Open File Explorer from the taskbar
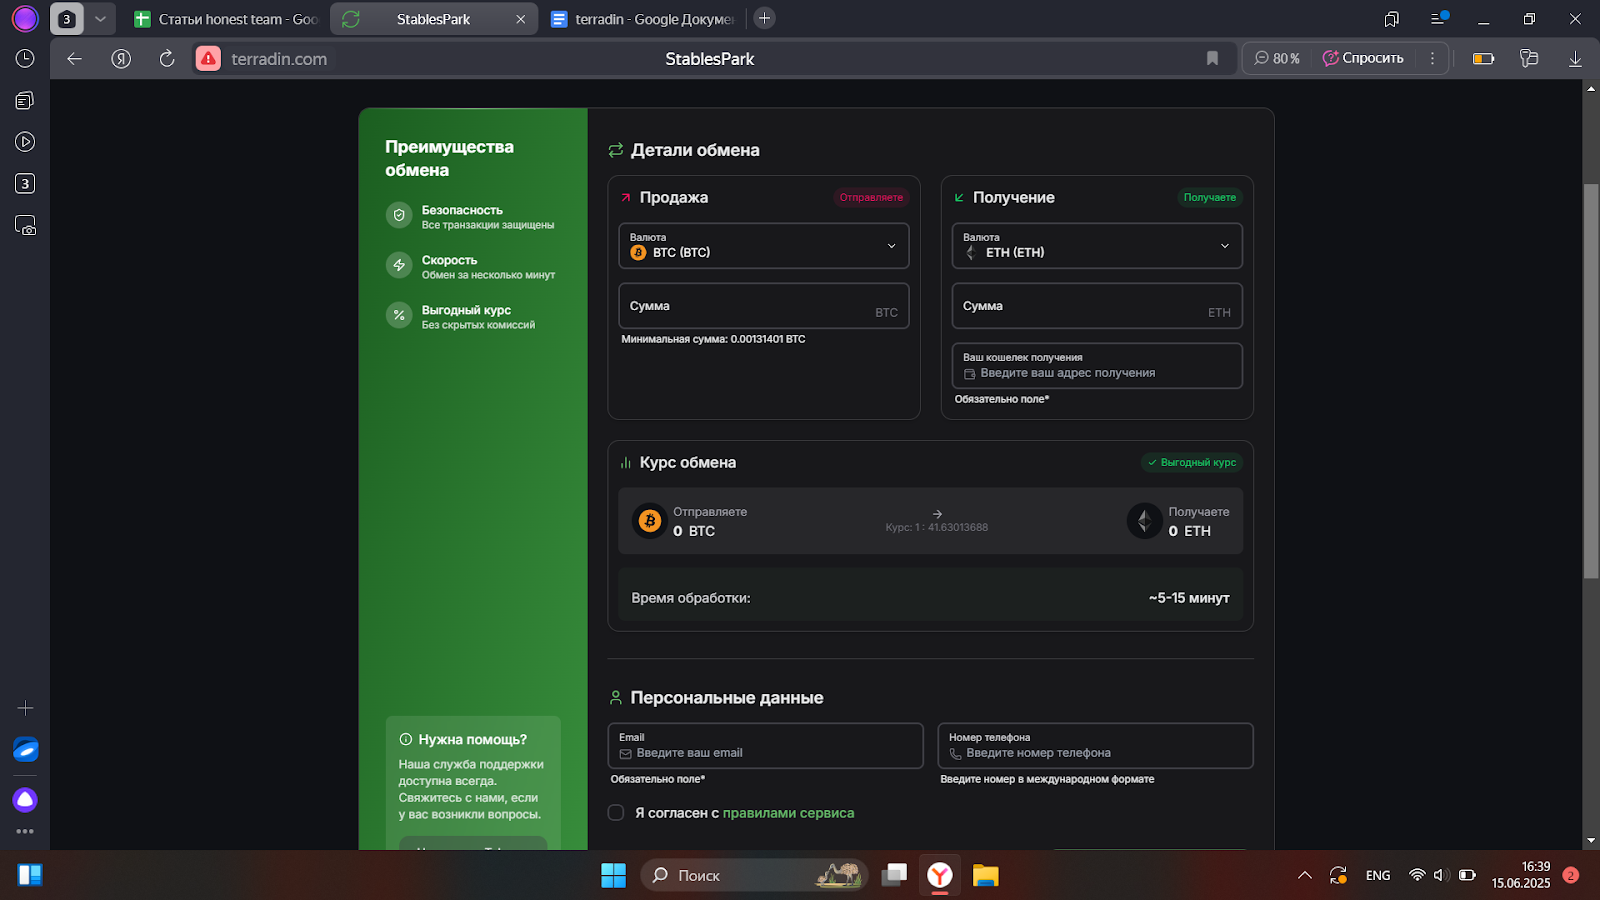The image size is (1600, 900). coord(986,875)
